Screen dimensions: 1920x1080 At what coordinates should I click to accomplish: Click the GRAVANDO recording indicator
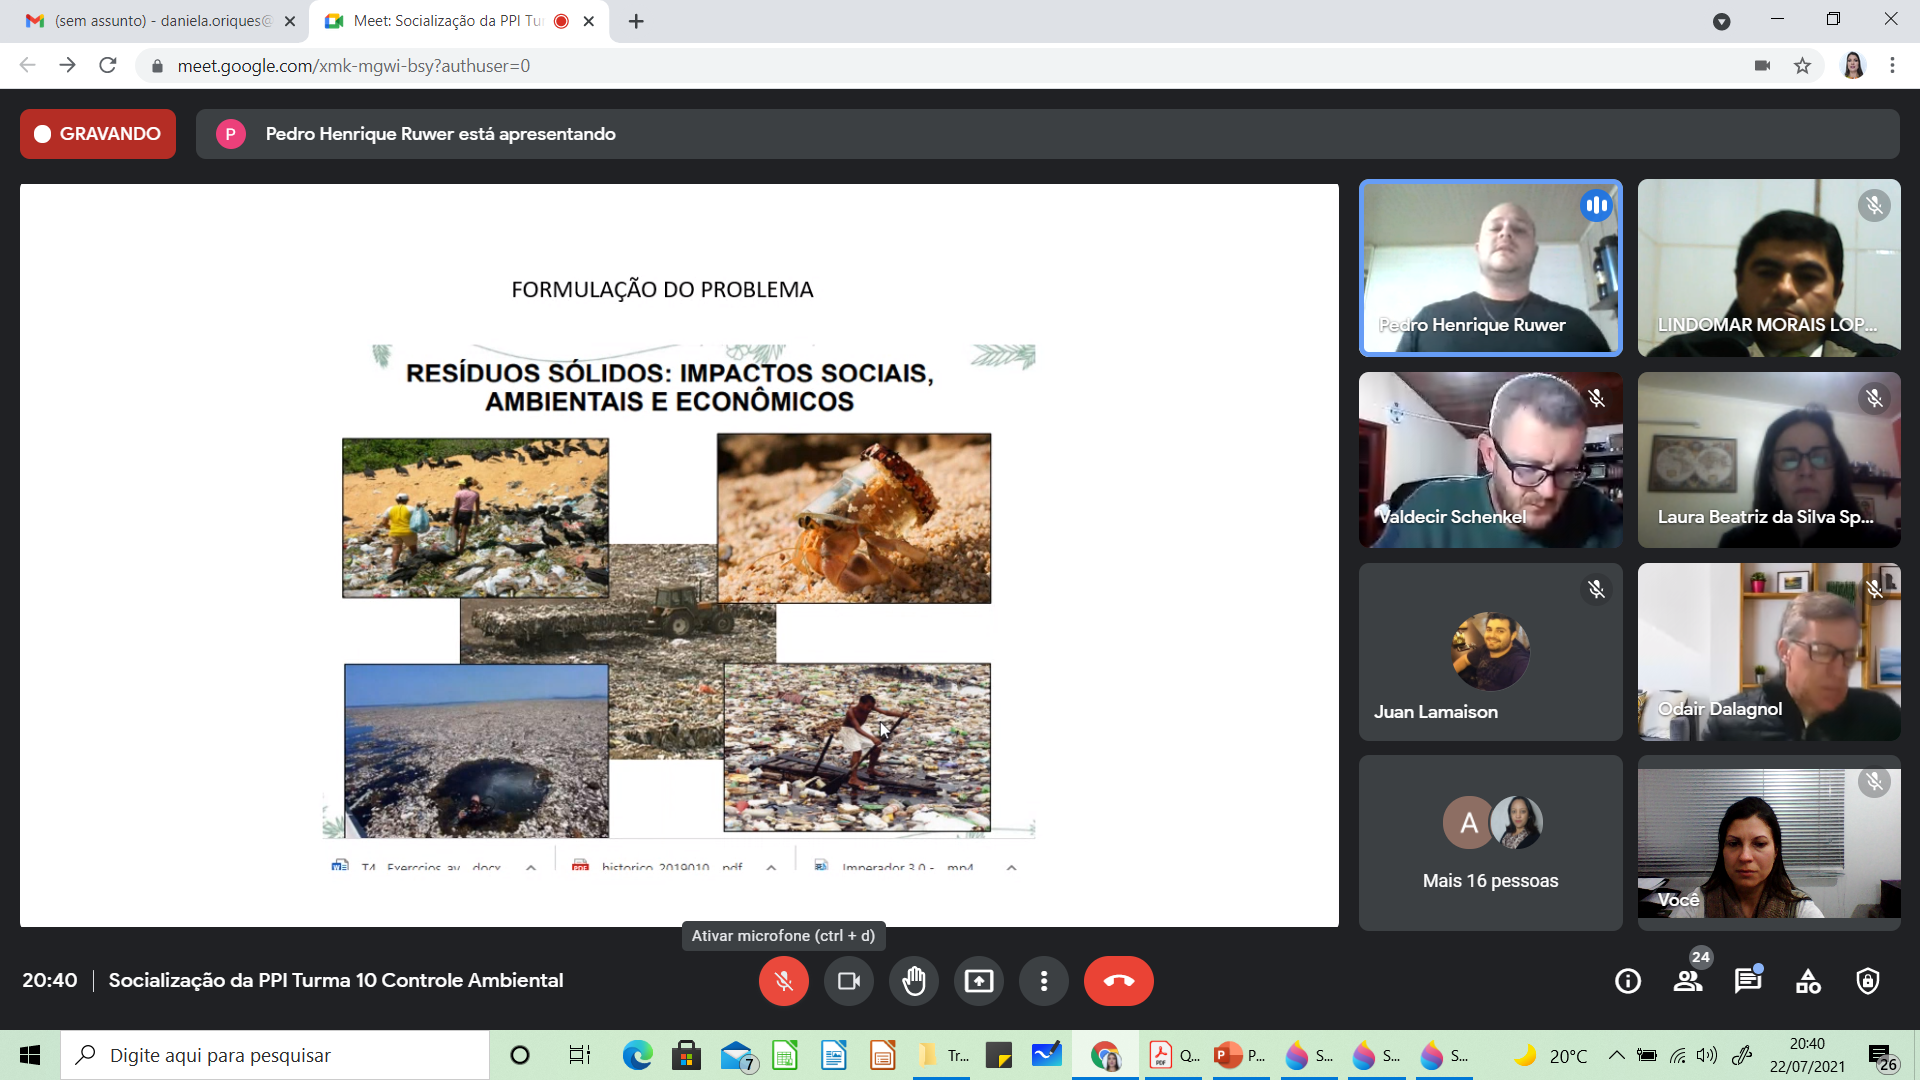(x=98, y=134)
